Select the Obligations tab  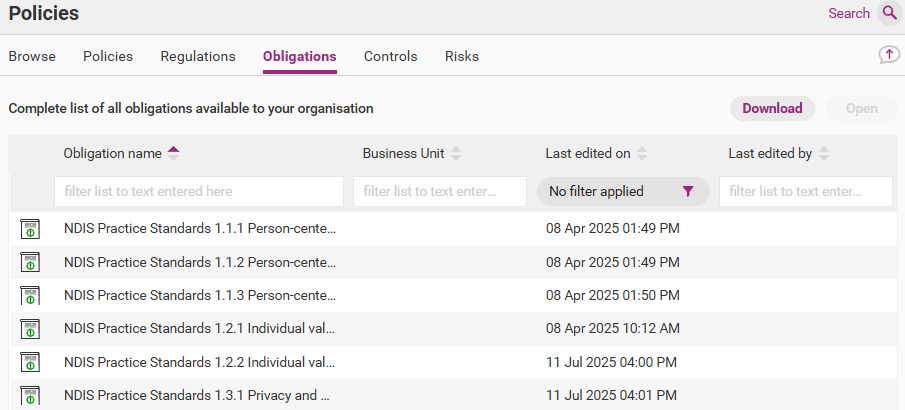click(x=300, y=57)
